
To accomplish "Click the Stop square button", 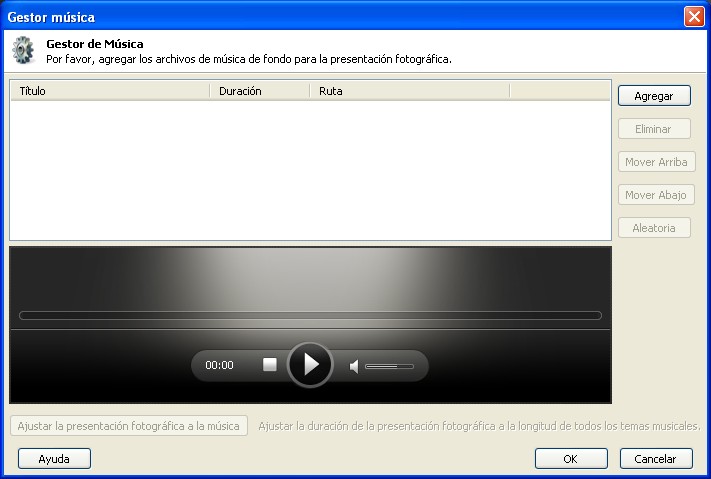I will (270, 365).
